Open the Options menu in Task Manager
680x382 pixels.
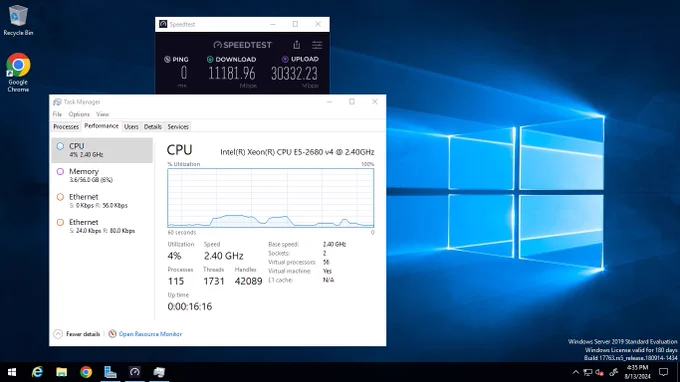[79, 114]
